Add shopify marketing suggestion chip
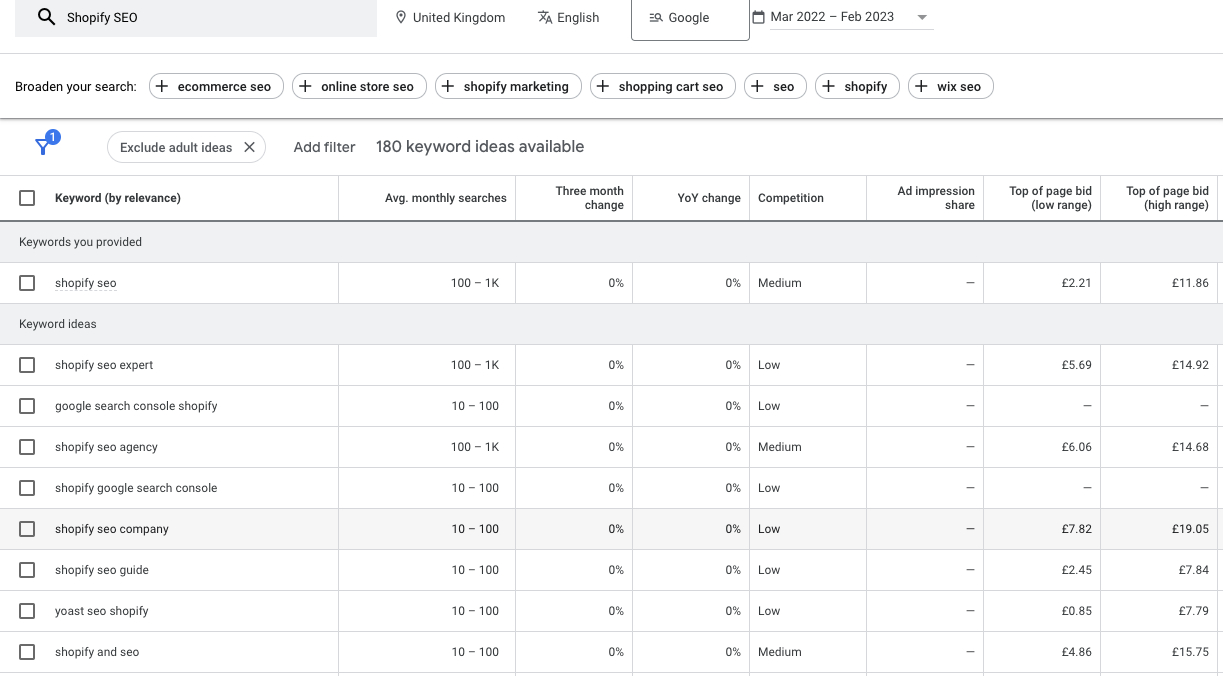 508,87
